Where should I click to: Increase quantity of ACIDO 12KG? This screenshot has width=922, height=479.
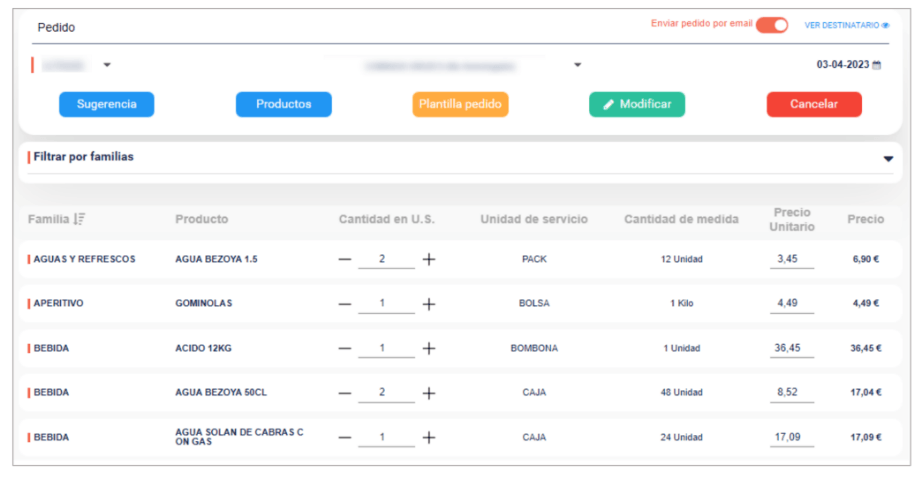[428, 348]
